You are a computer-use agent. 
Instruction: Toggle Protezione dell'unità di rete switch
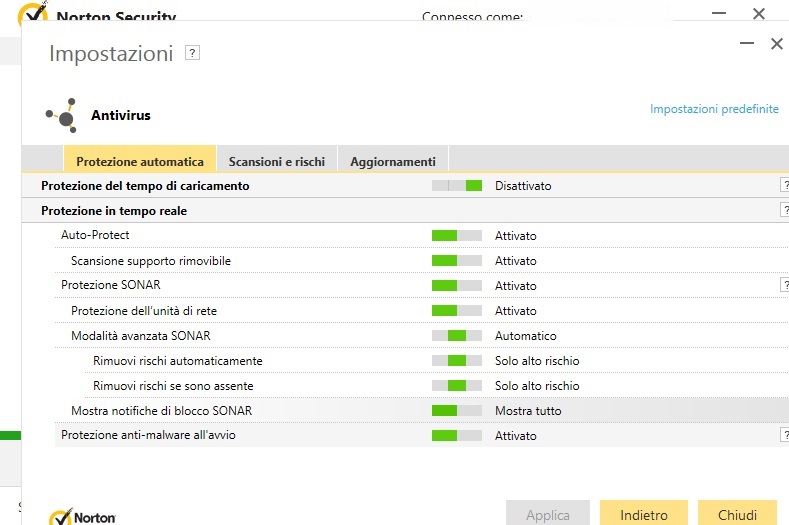point(457,311)
